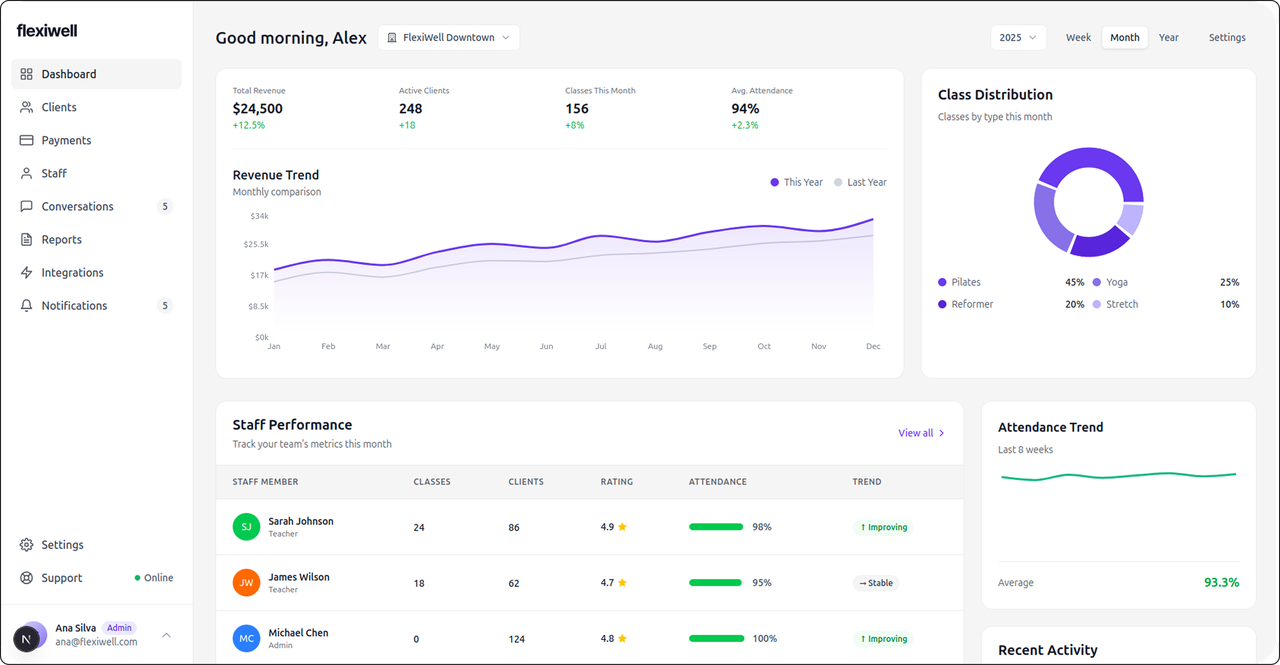The width and height of the screenshot is (1280, 665).
Task: Open the Staff icon in sidebar
Action: (26, 173)
